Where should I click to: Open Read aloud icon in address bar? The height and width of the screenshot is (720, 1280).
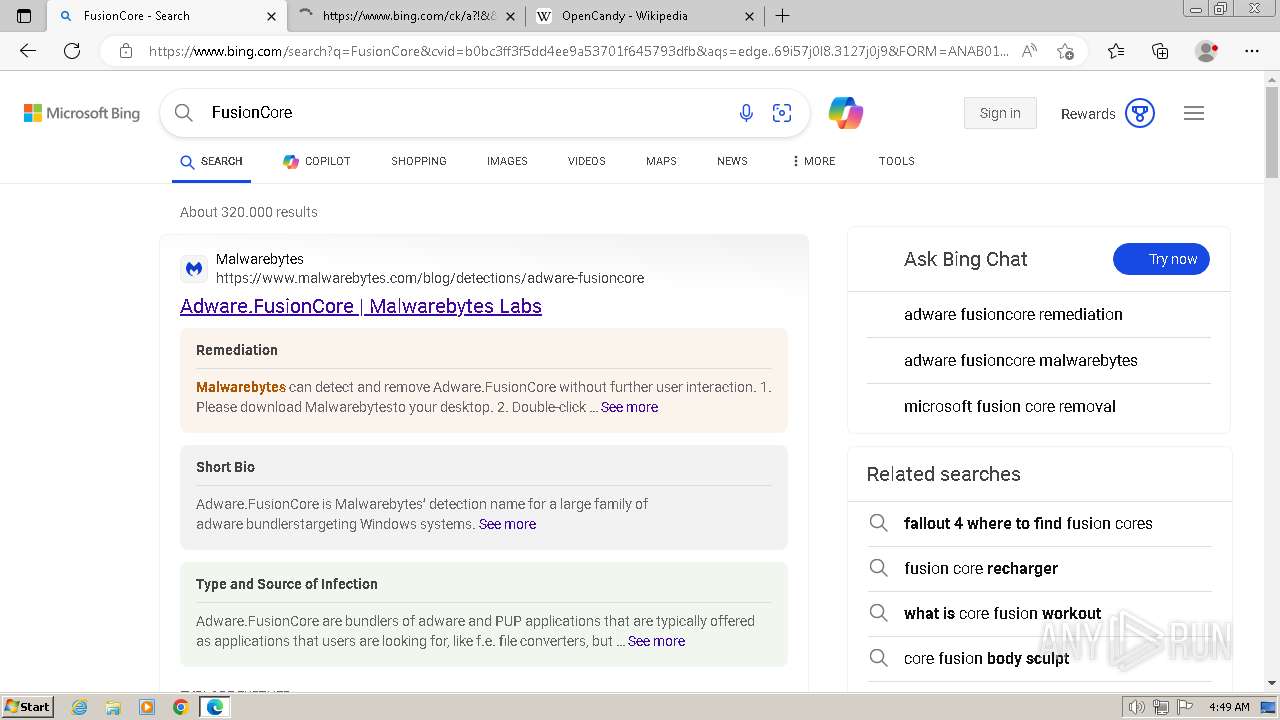point(1029,51)
